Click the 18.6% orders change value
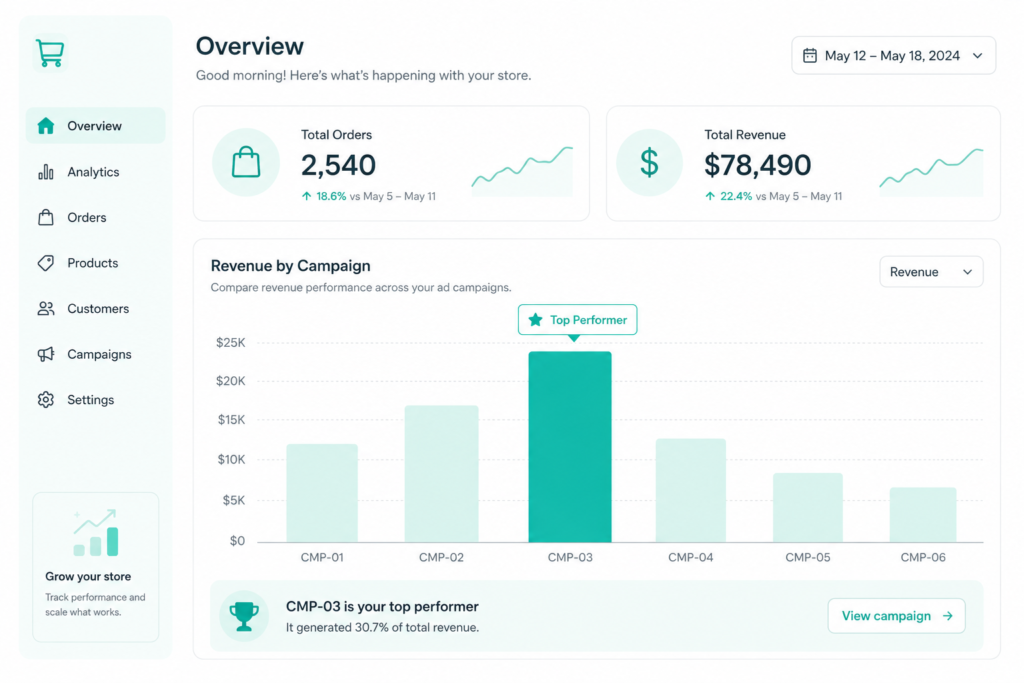Viewport: 1024px width, 683px height. 331,196
